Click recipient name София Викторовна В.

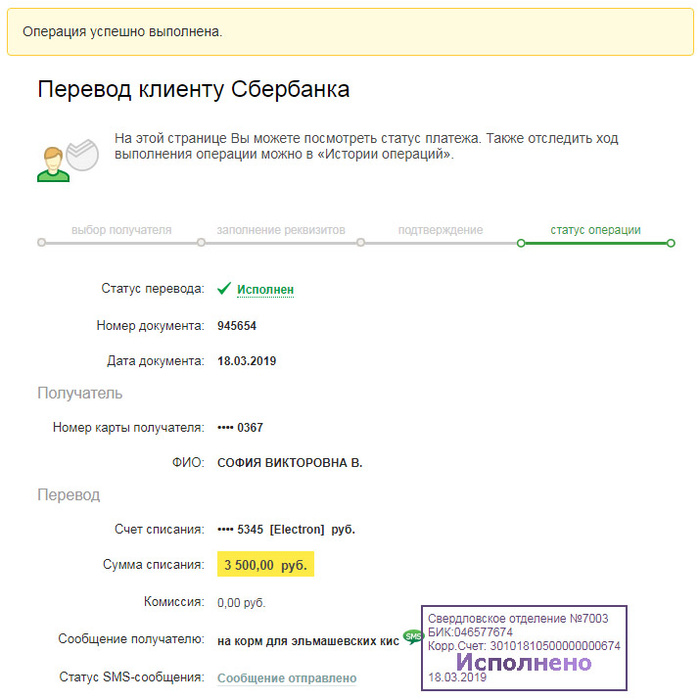(x=290, y=463)
